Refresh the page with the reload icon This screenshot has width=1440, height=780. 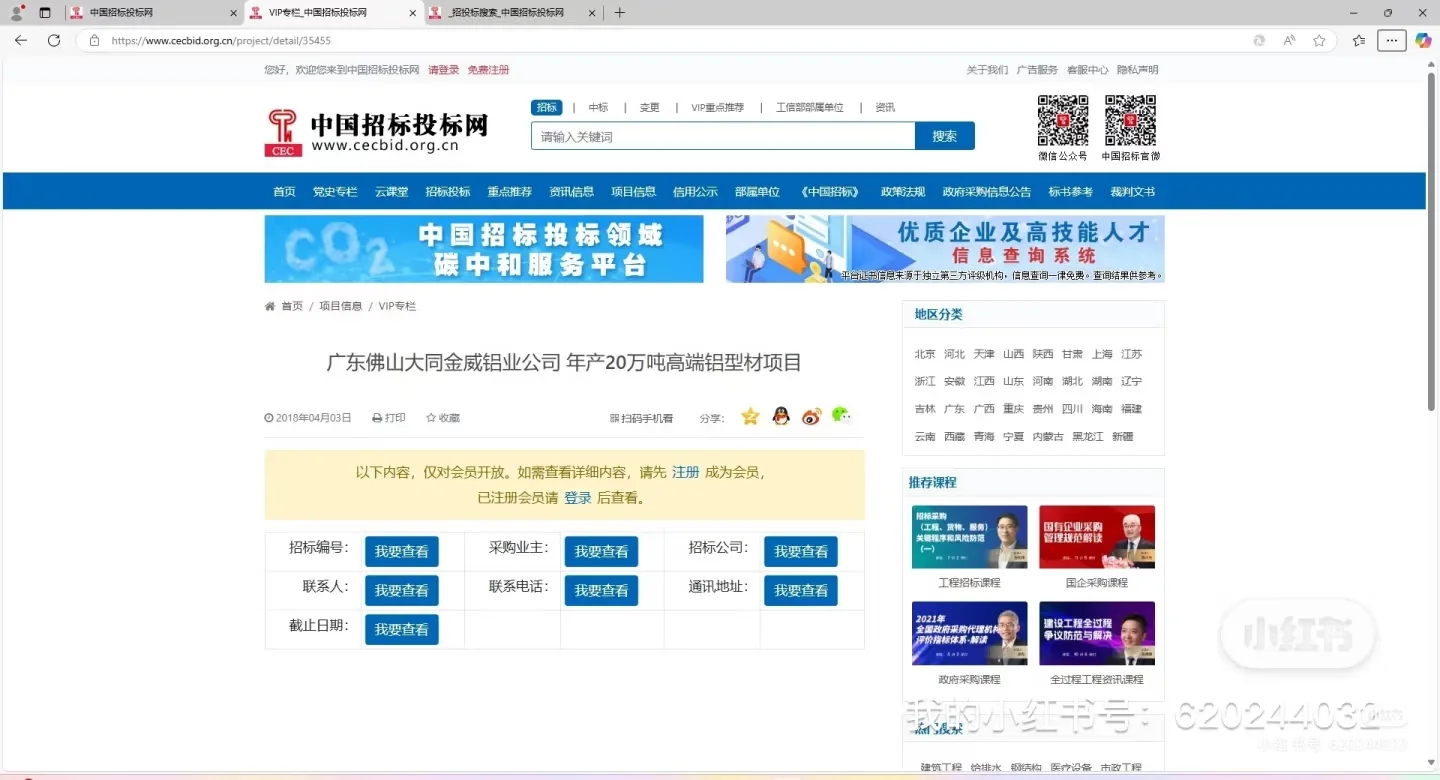point(54,40)
